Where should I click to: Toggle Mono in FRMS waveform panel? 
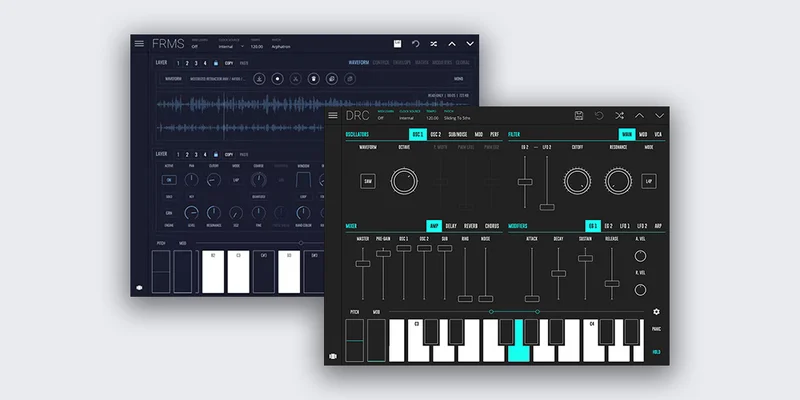[x=458, y=79]
